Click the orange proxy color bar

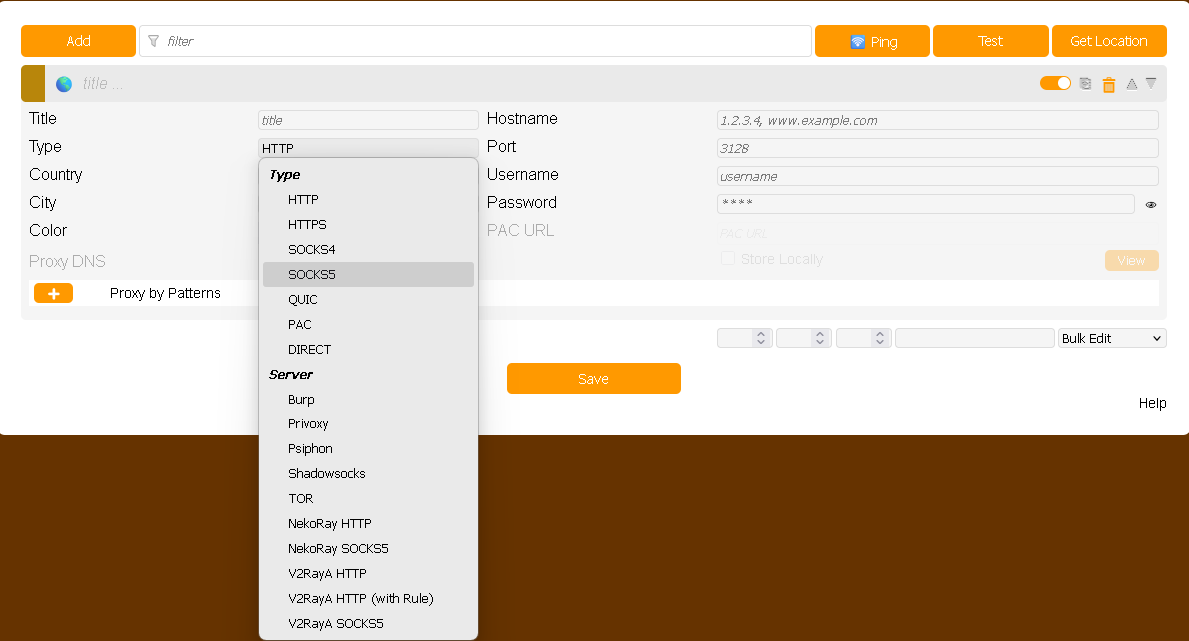pyautogui.click(x=33, y=84)
